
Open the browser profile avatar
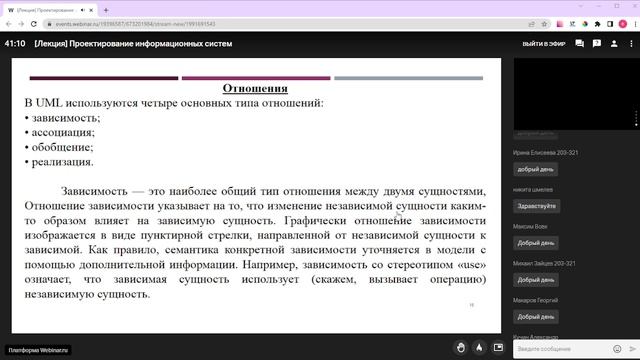tap(623, 24)
